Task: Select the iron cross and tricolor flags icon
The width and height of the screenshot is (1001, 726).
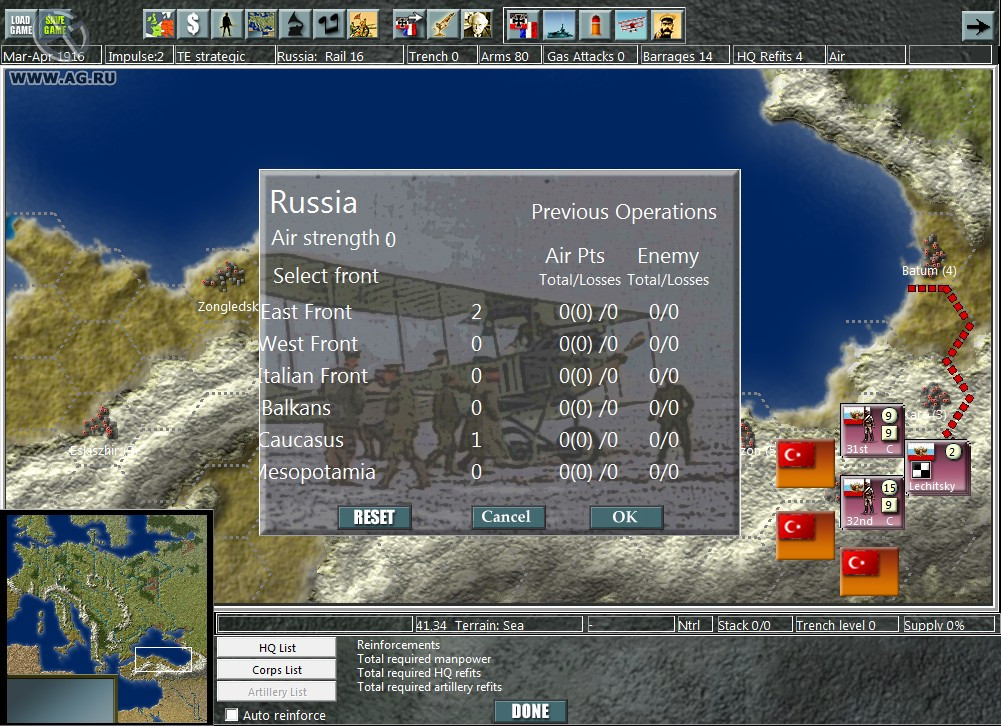Action: [x=523, y=24]
